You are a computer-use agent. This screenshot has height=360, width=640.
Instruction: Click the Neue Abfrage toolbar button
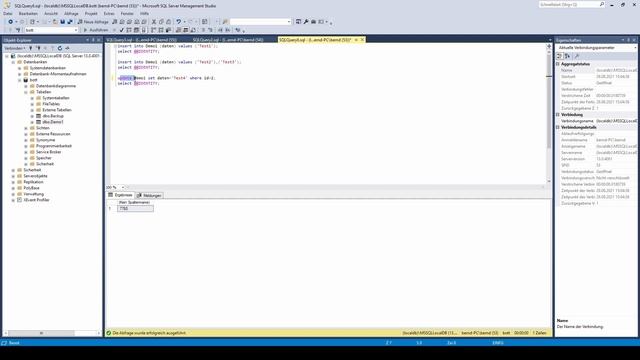coord(93,22)
